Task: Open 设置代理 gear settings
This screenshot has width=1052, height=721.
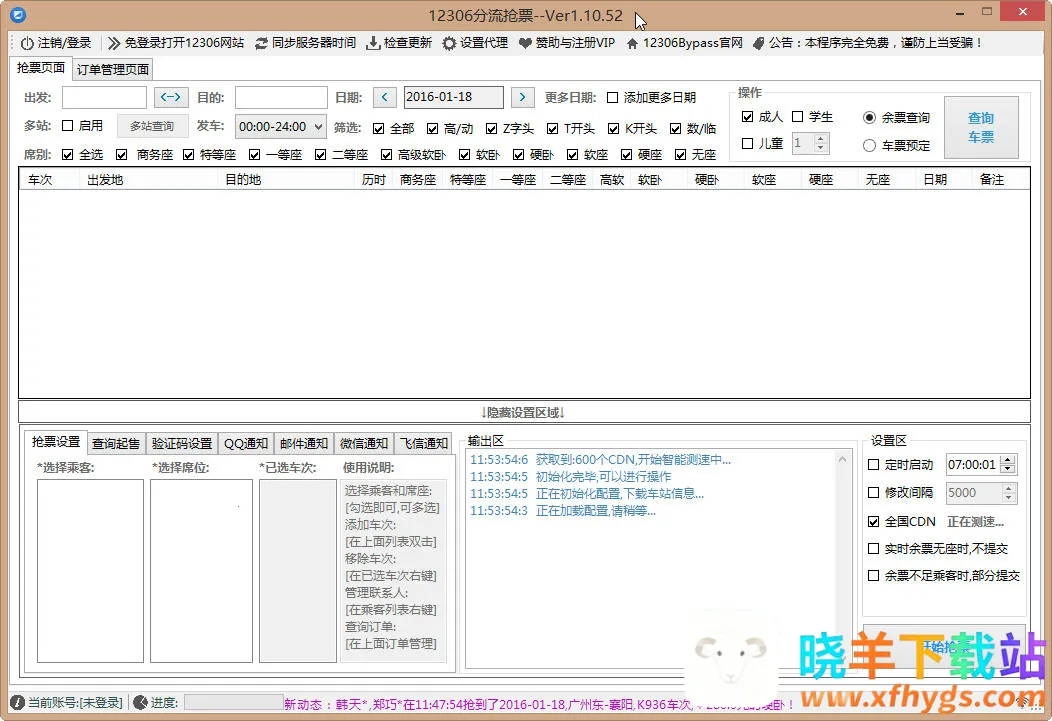Action: tap(450, 43)
